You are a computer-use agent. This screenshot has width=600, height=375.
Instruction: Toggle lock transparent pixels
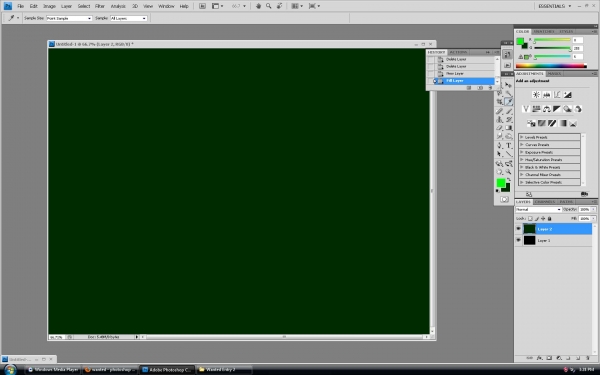click(530, 218)
